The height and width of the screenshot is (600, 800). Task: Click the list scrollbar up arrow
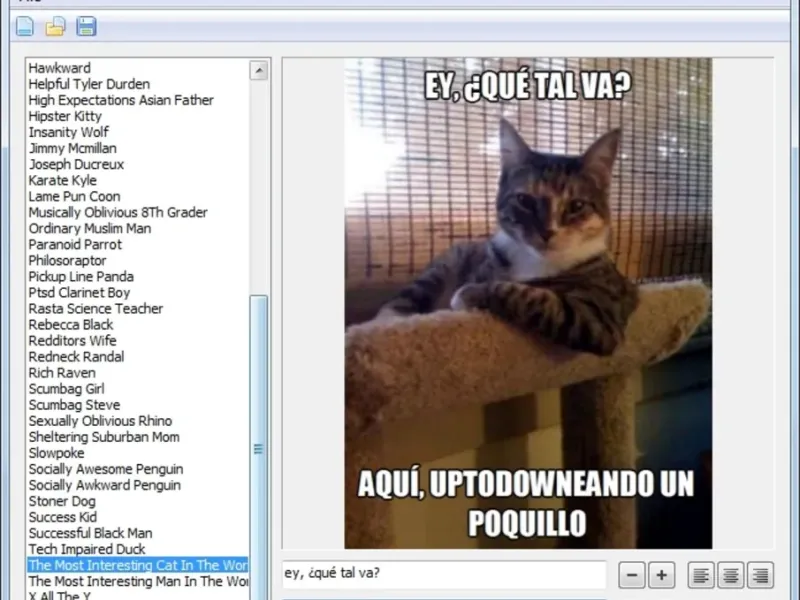tap(259, 70)
